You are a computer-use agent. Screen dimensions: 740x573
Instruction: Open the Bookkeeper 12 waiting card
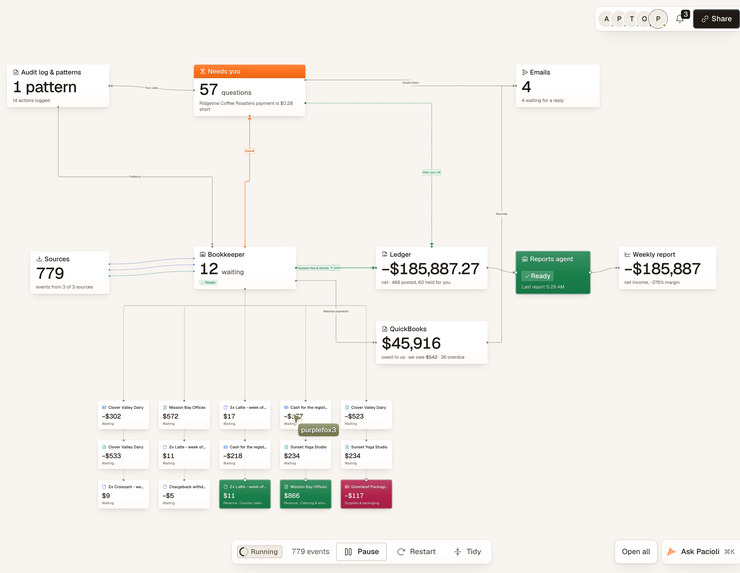point(245,268)
